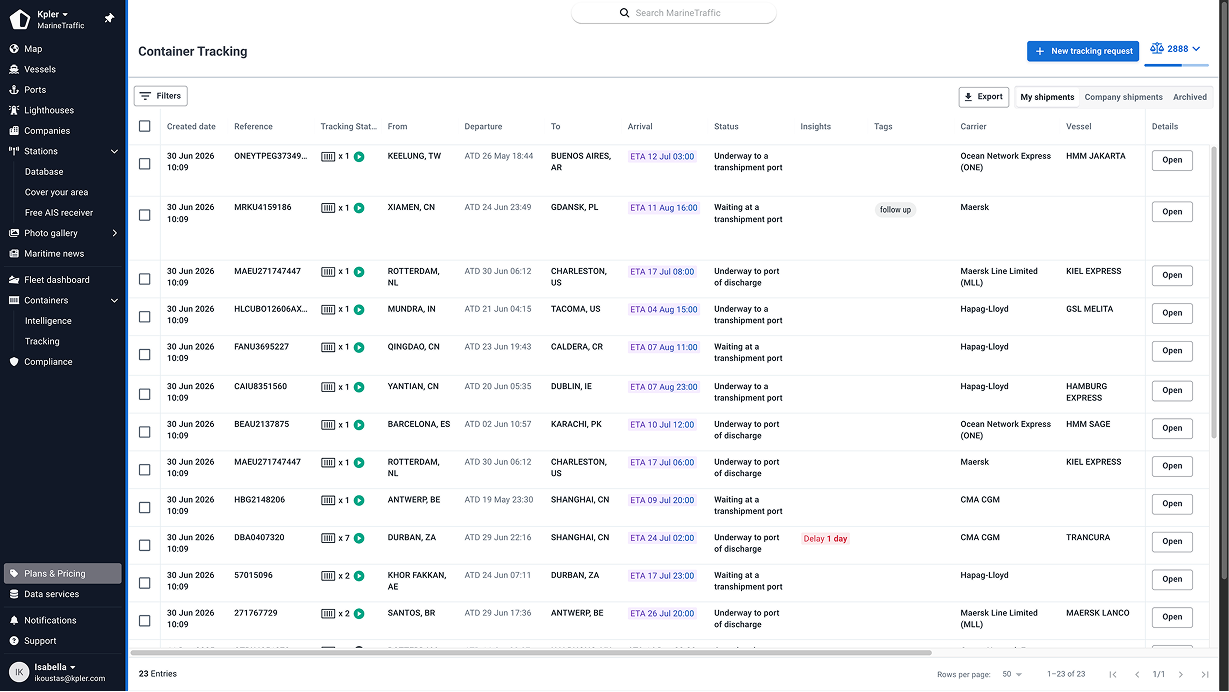Check the row for ONEYTPEG37349 shipment

click(x=145, y=163)
